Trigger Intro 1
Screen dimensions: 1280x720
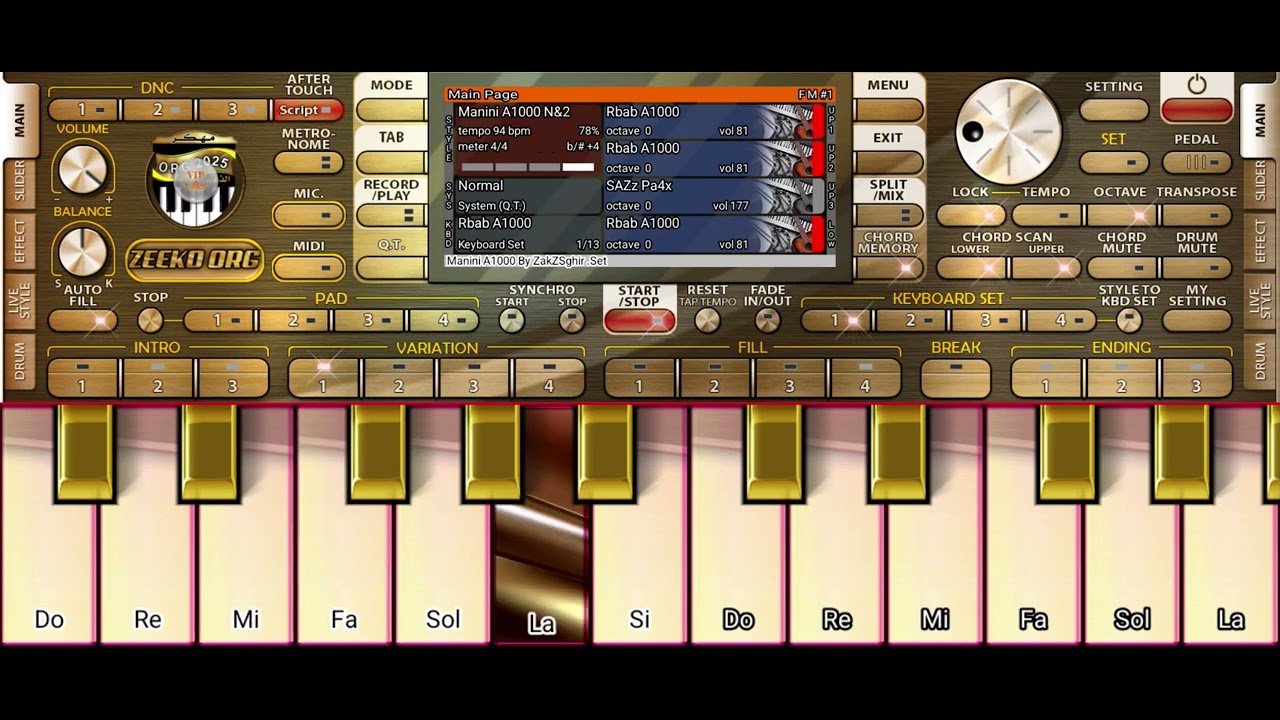[83, 378]
